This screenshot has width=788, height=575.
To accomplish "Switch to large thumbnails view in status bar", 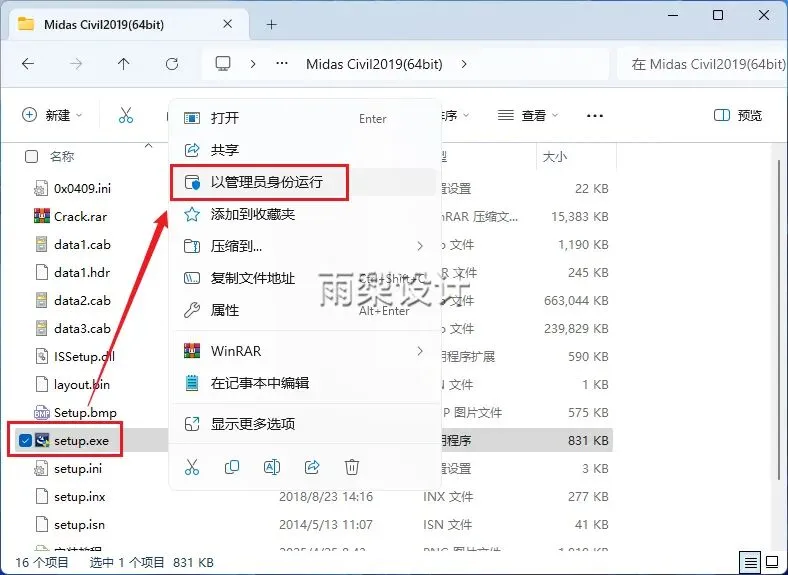I will click(x=772, y=562).
